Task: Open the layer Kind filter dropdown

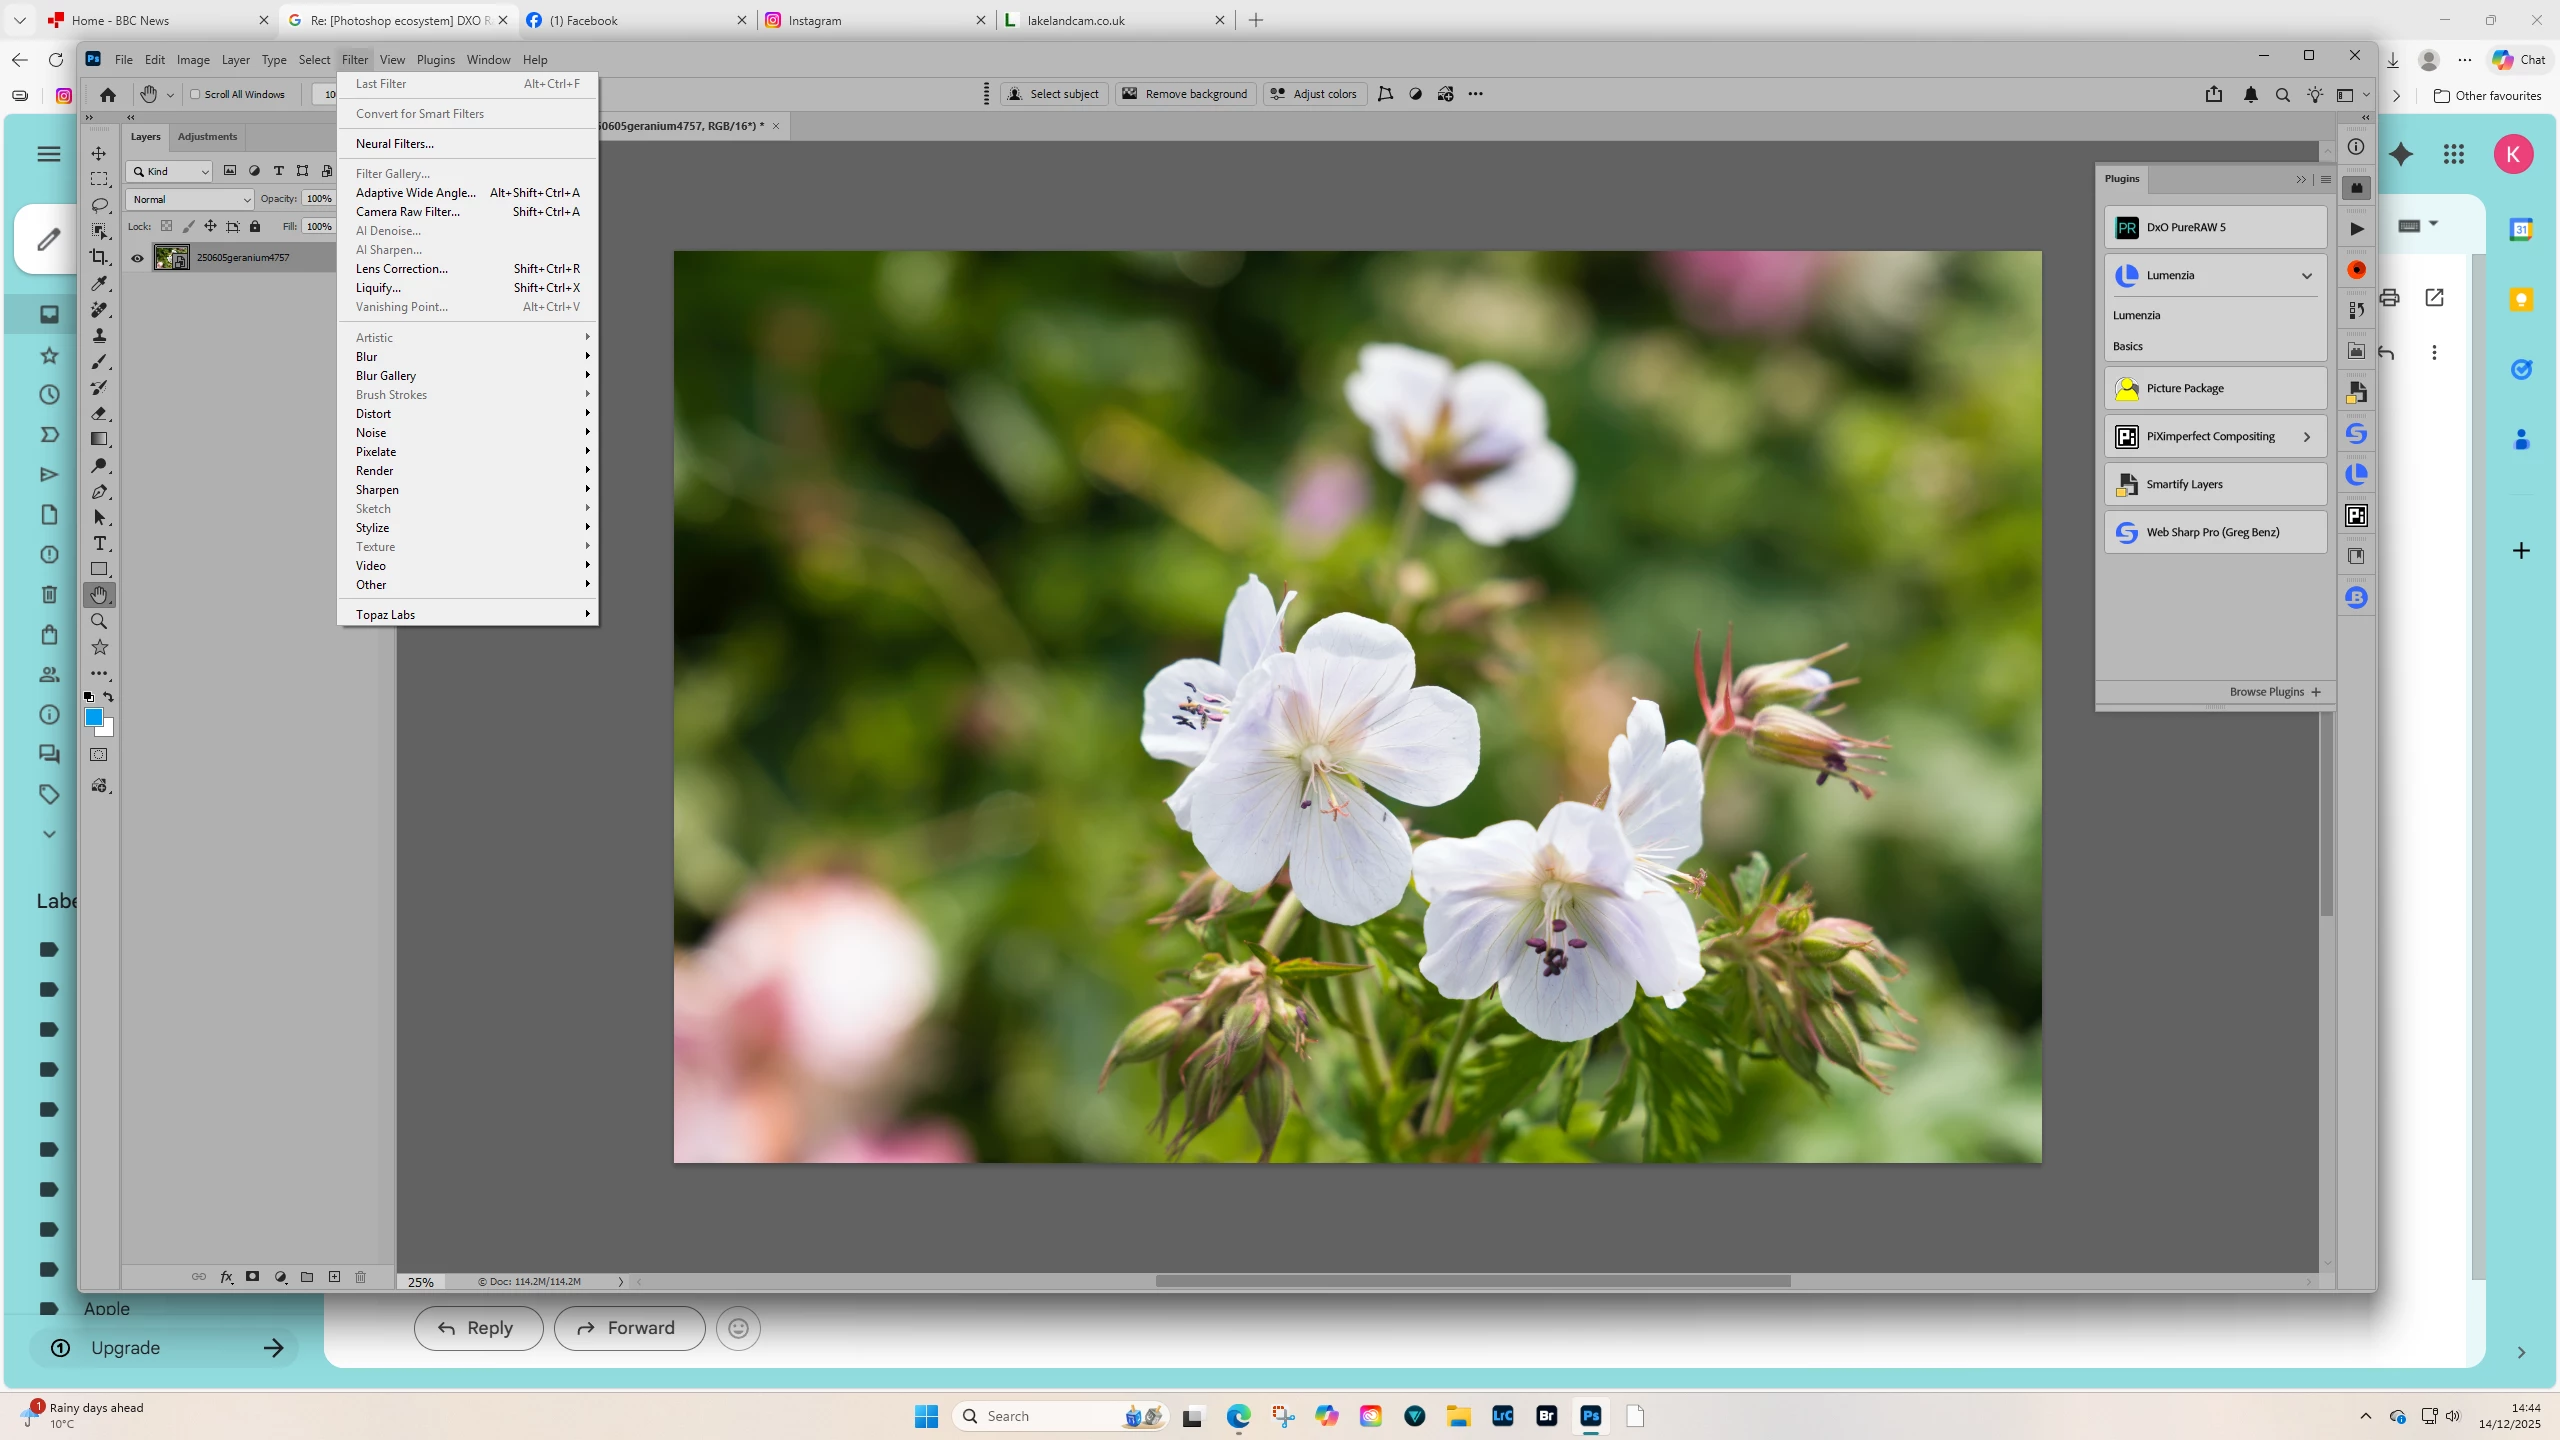Action: pyautogui.click(x=170, y=171)
